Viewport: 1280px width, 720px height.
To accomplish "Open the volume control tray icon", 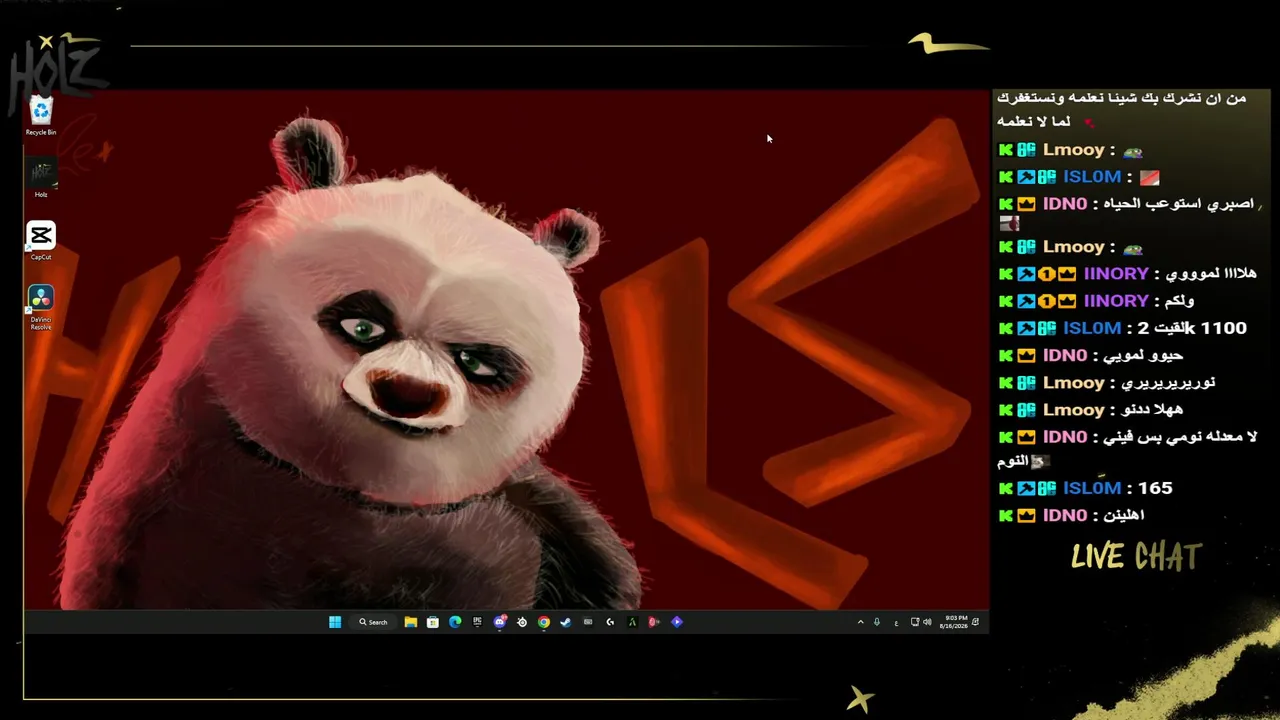I will coord(928,622).
